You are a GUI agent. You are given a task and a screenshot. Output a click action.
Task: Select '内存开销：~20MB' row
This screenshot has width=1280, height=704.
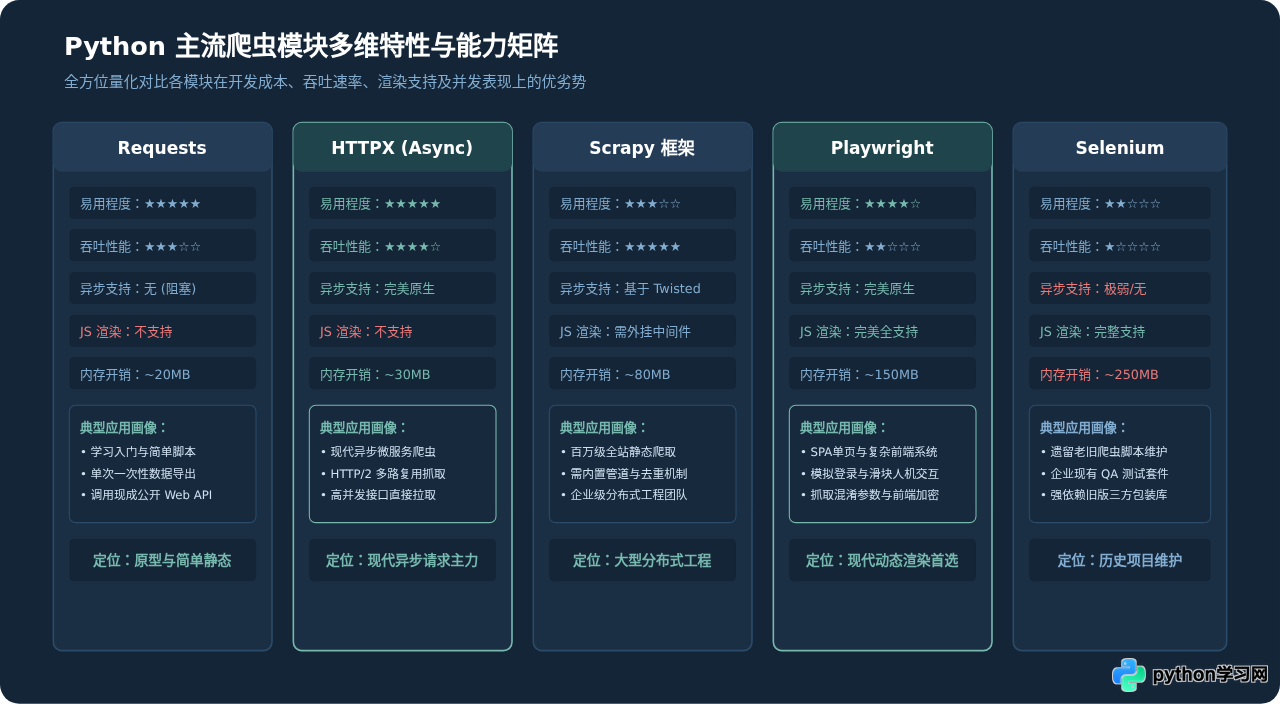[x=162, y=375]
